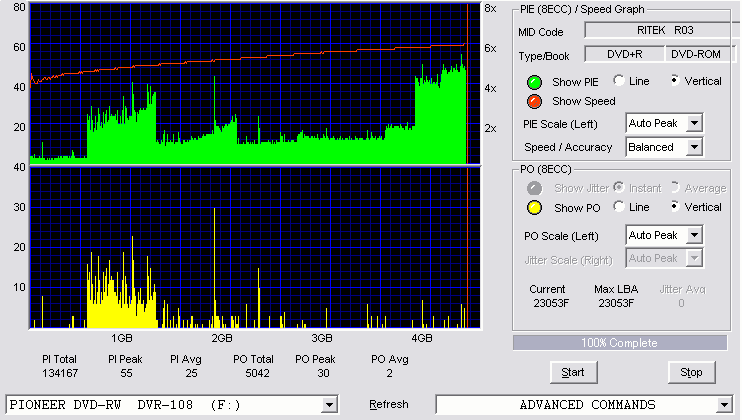Click the tall PO spike near 2GB
This screenshot has width=742, height=420.
[214, 267]
